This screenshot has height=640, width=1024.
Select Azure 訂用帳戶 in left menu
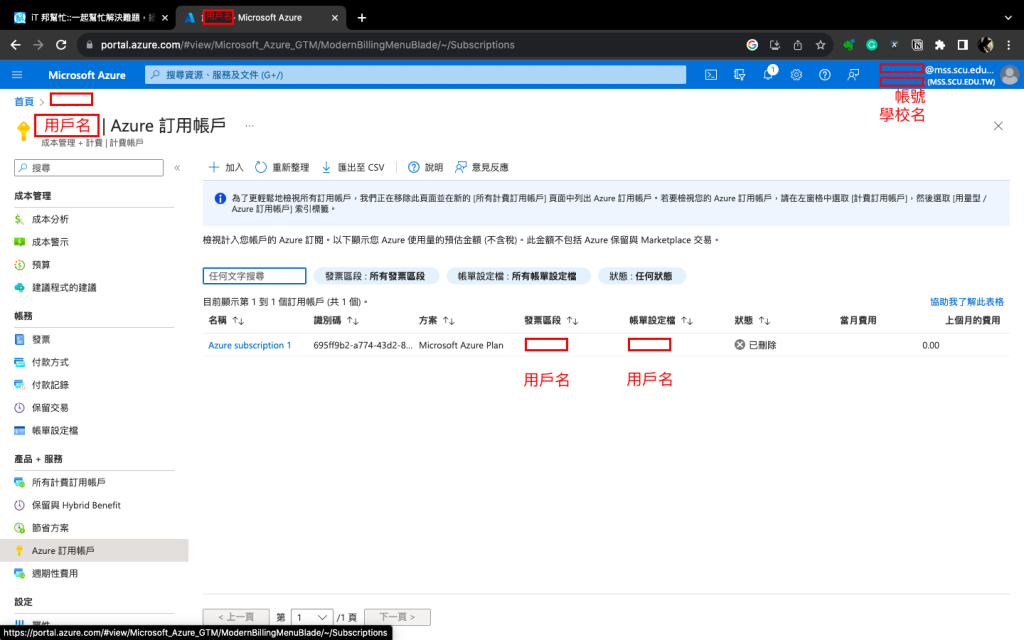(x=94, y=551)
